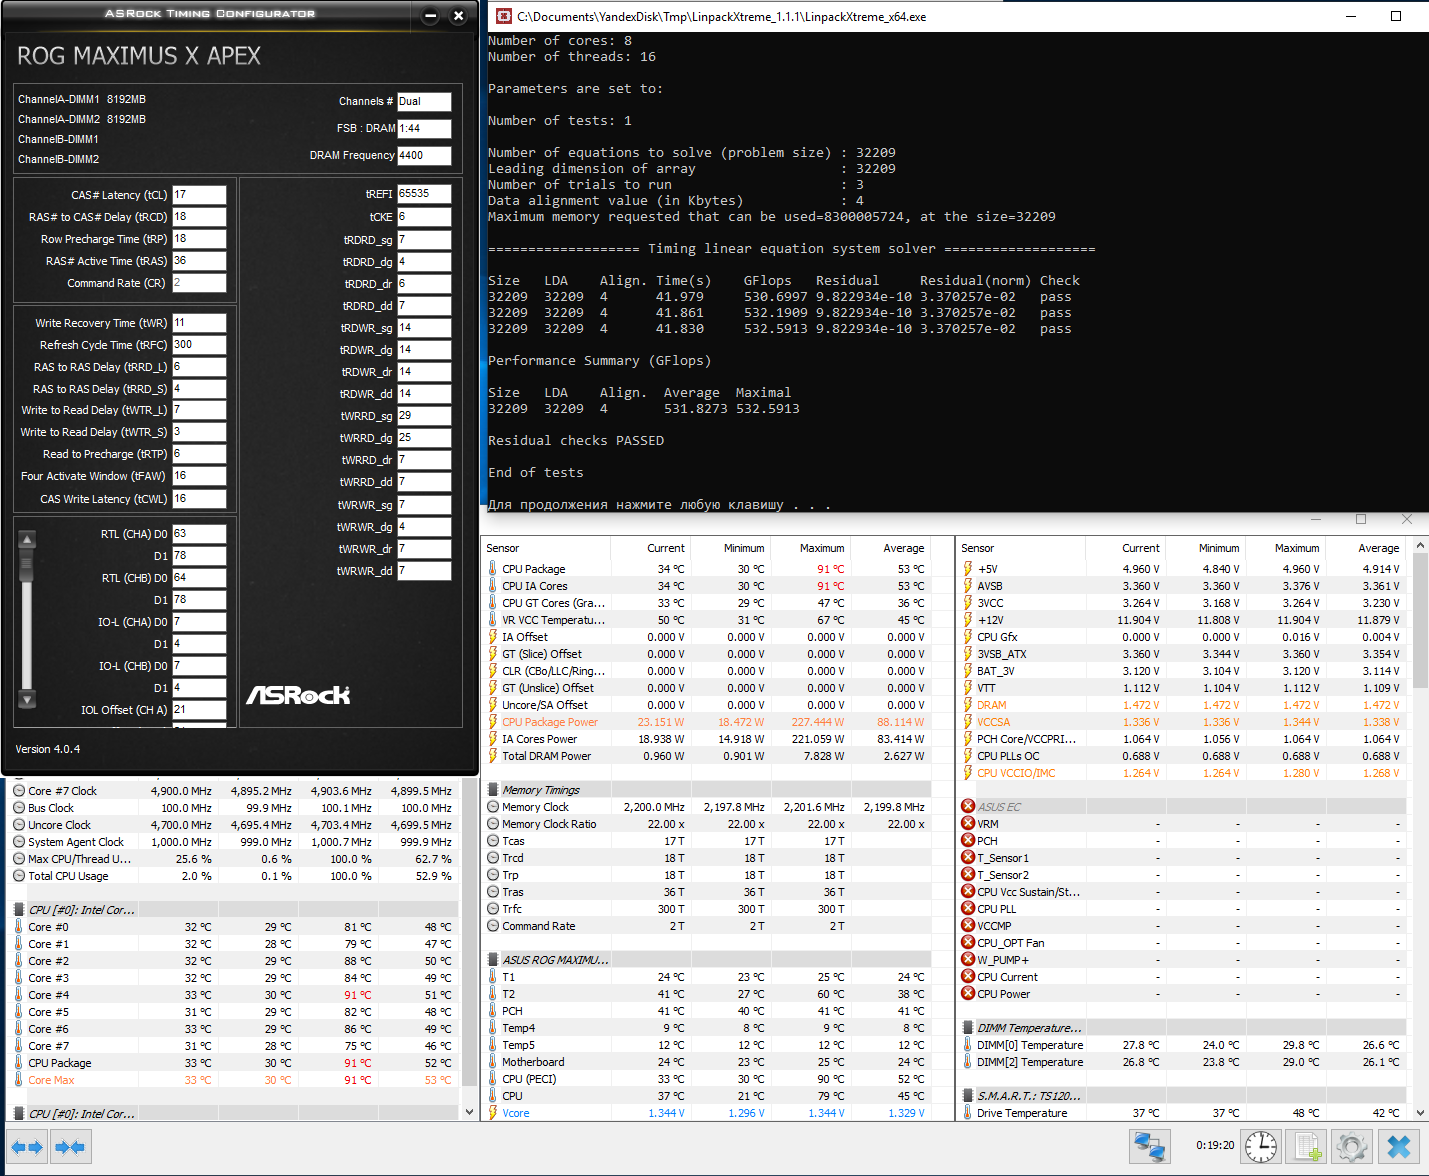Click the scroll-up arrow in ASRock timing list
The width and height of the screenshot is (1429, 1176).
click(27, 540)
